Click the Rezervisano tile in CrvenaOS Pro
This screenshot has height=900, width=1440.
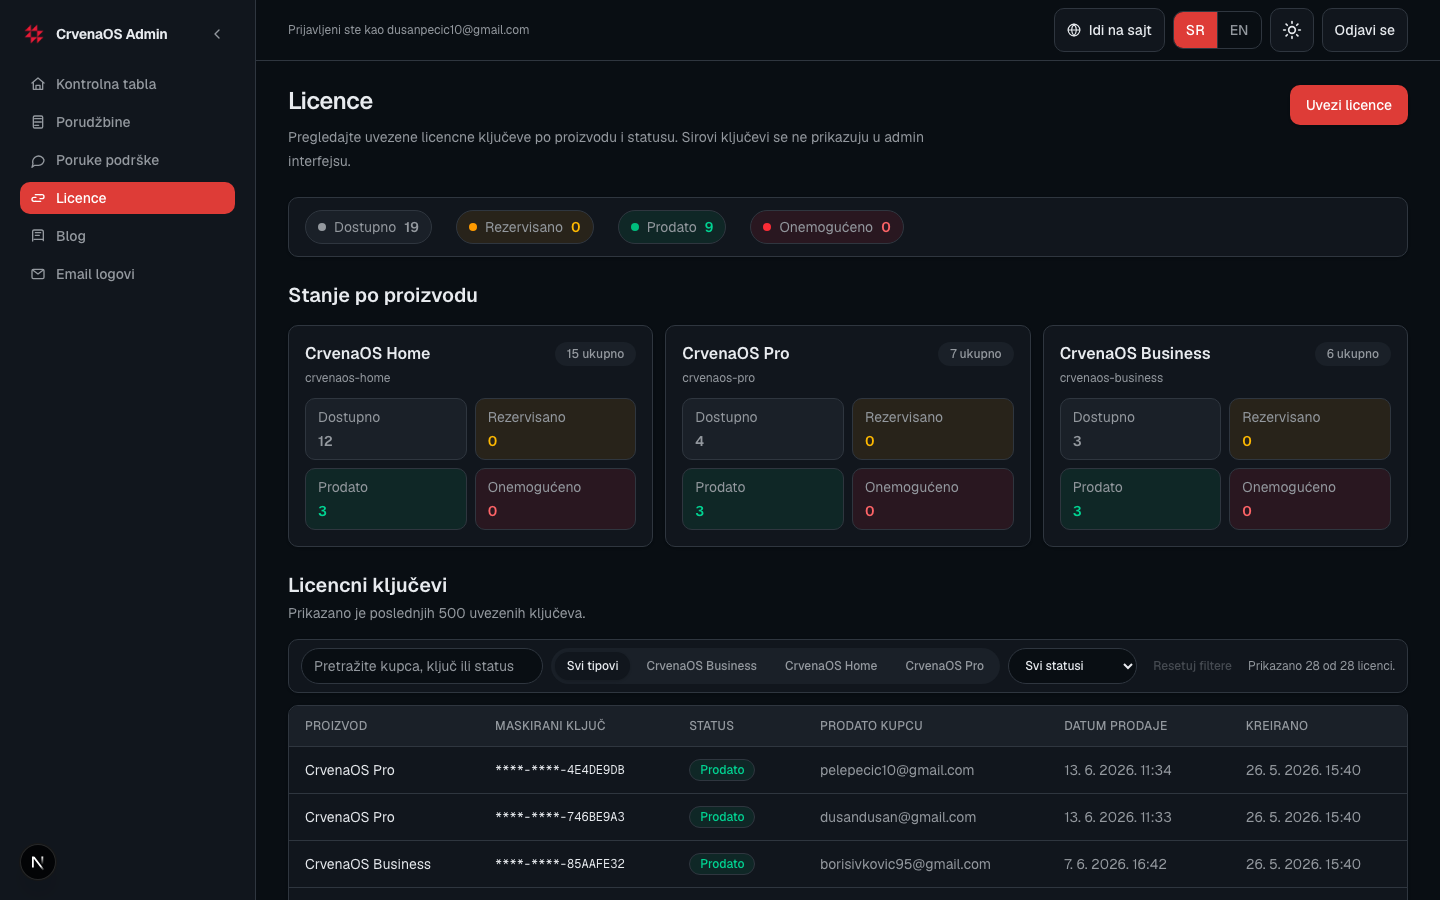[x=933, y=429]
